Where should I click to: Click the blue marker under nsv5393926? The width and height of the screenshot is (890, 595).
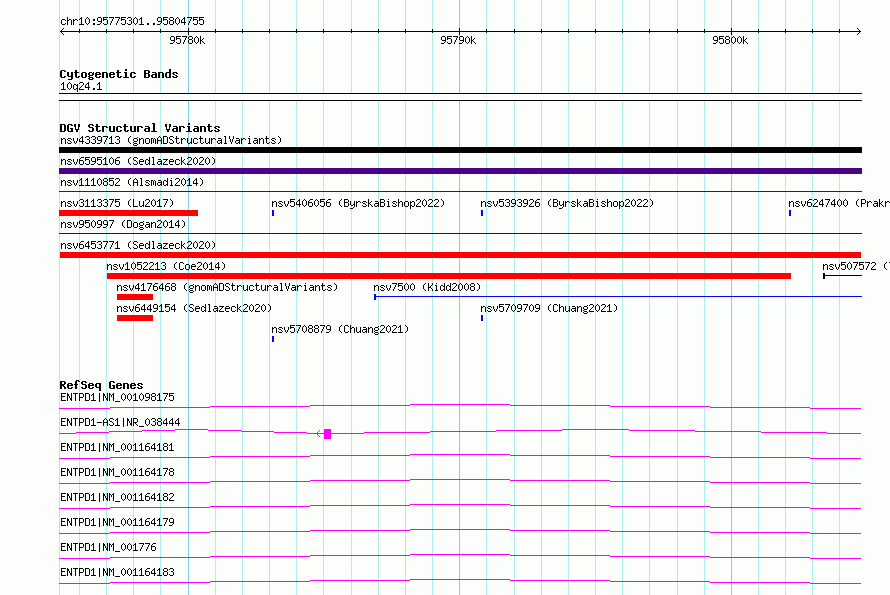482,213
